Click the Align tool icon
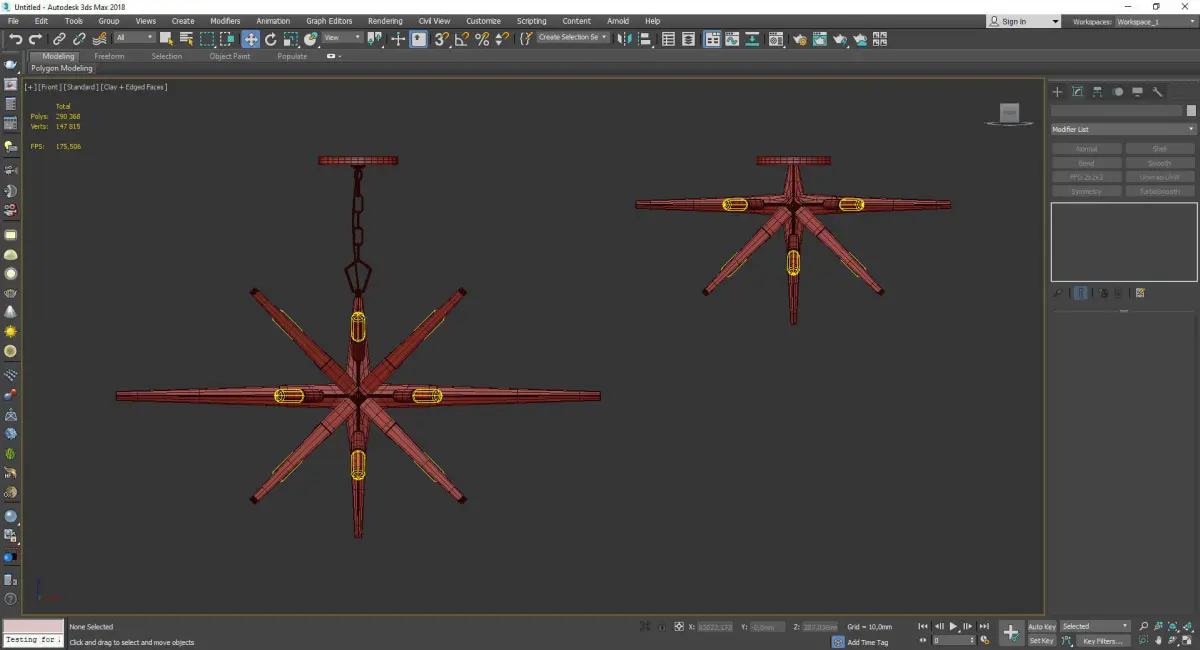This screenshot has width=1200, height=650. pos(645,39)
